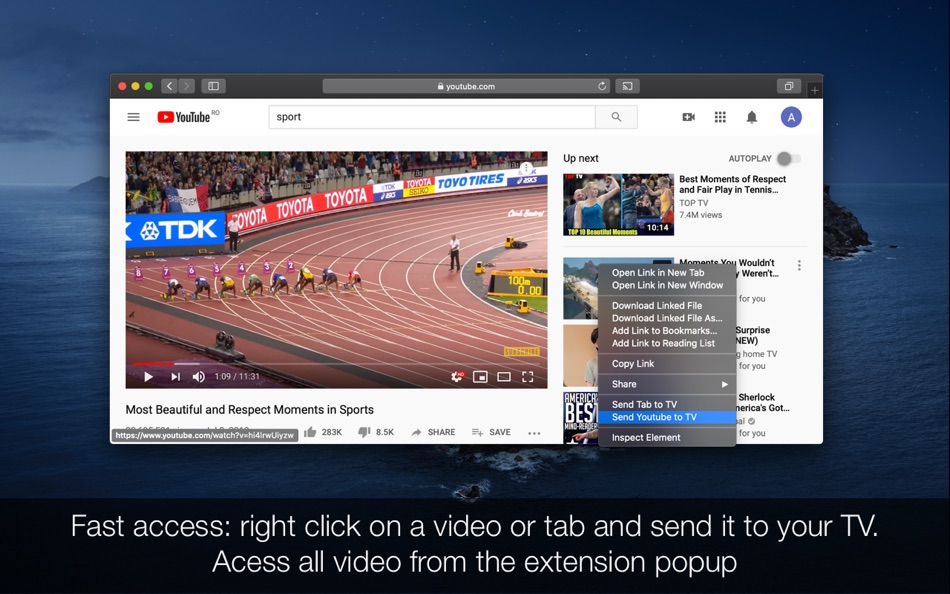Click the cast-to-TV extension toolbar icon

pyautogui.click(x=627, y=86)
